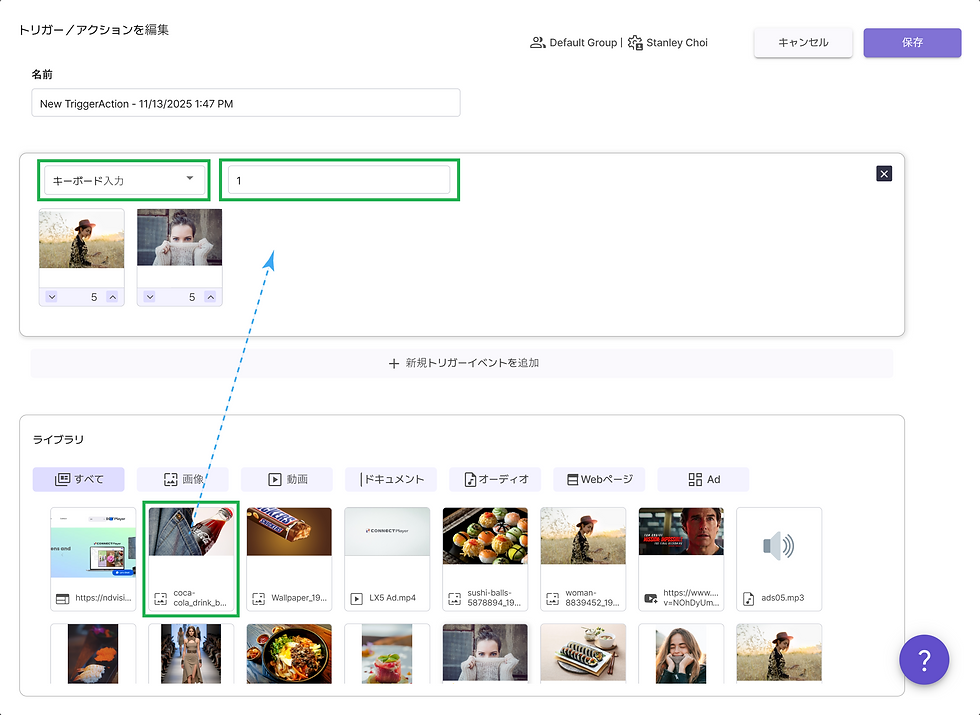Screen dimensions: 980x715
Task: Click the Default Group members icon
Action: tap(537, 42)
